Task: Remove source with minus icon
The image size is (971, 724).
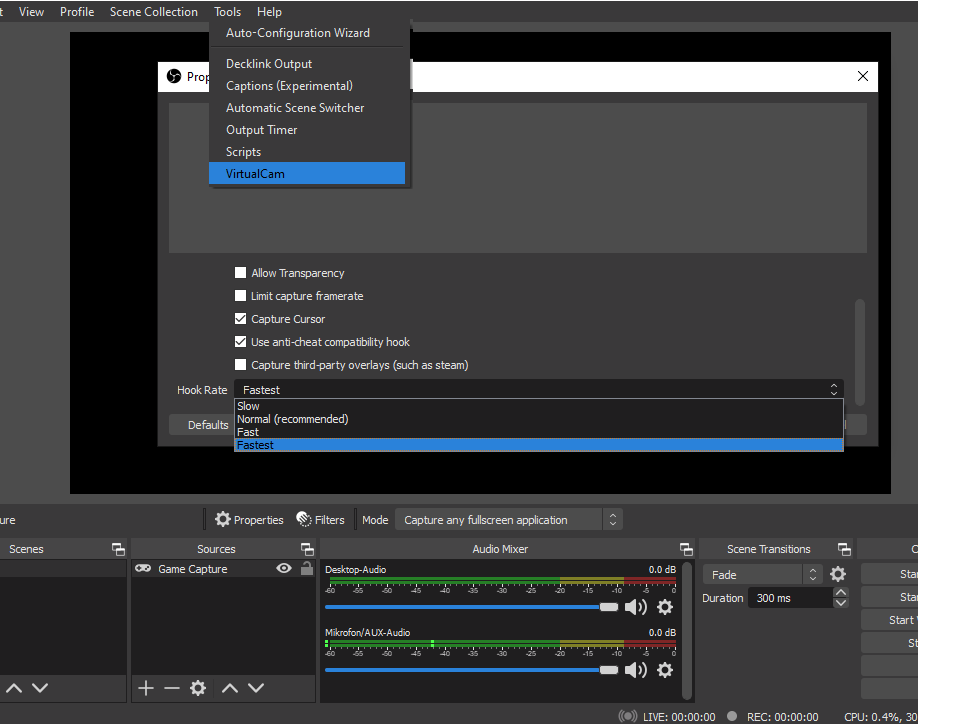Action: tap(172, 688)
